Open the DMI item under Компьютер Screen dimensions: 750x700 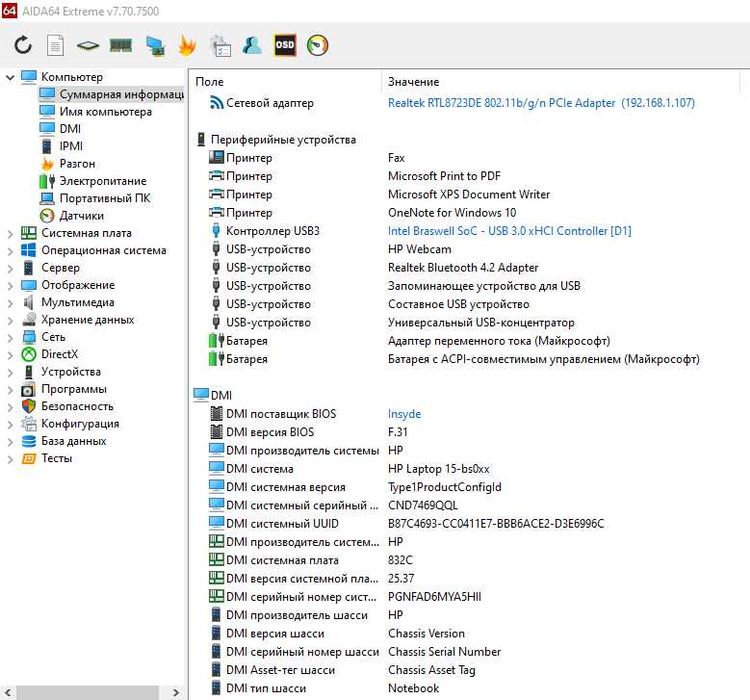click(x=70, y=129)
